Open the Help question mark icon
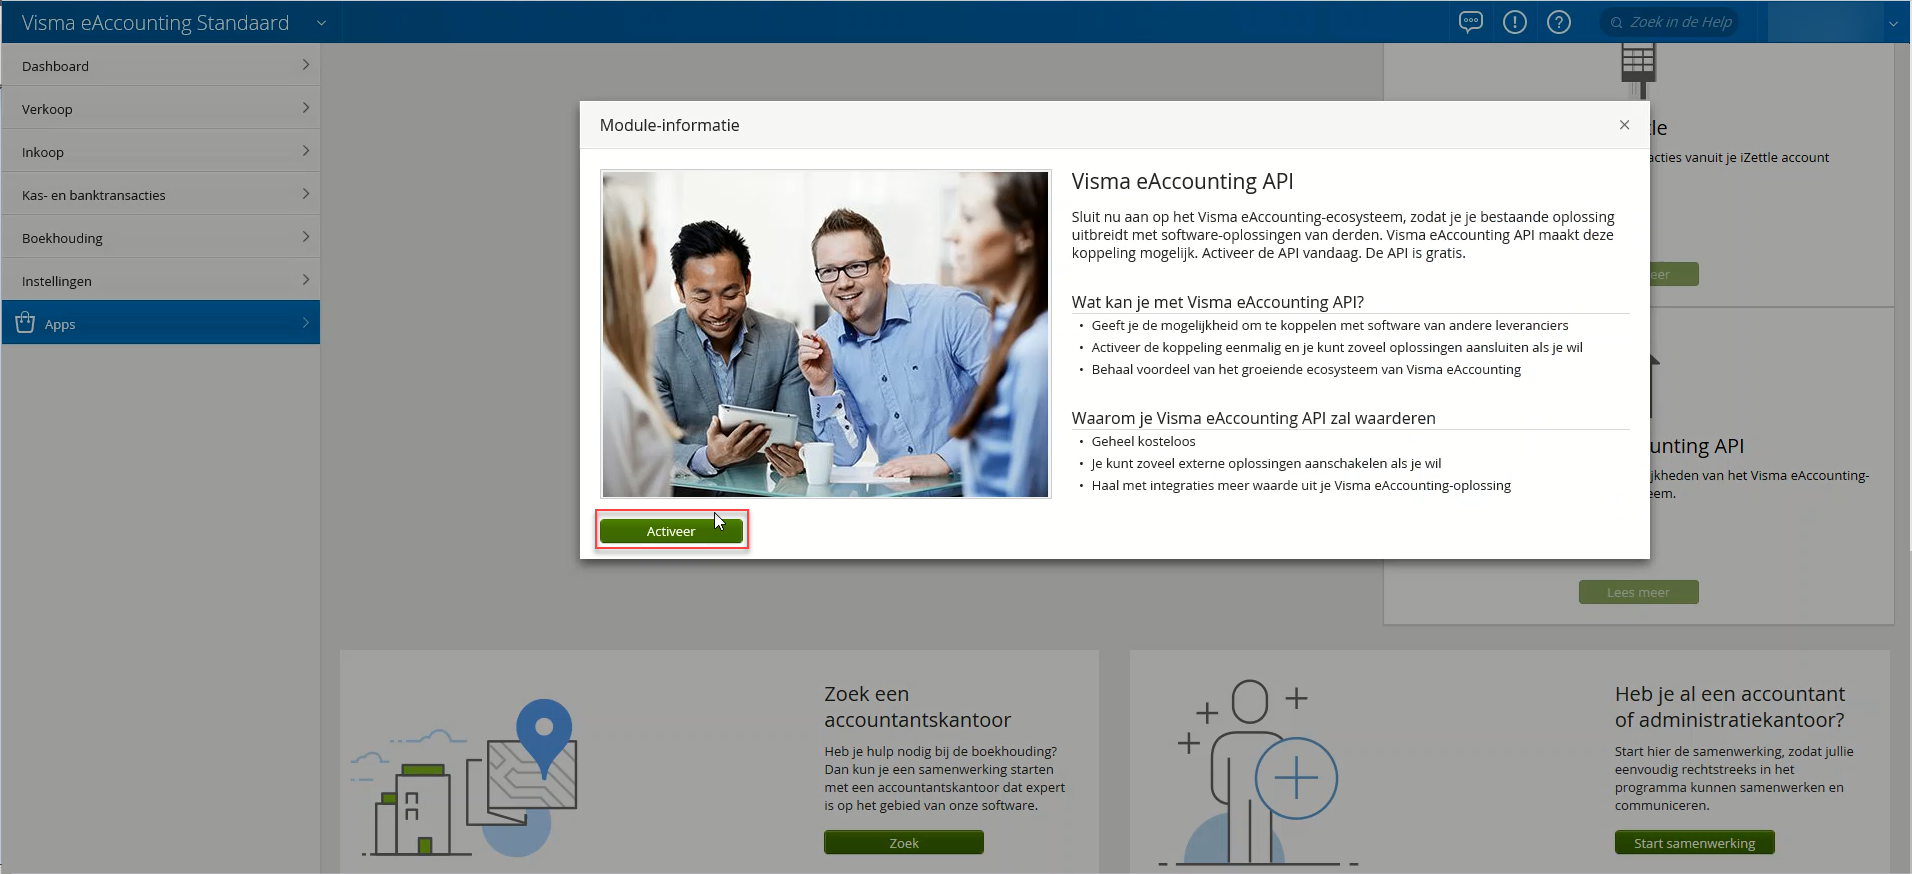The height and width of the screenshot is (874, 1912). click(1559, 22)
